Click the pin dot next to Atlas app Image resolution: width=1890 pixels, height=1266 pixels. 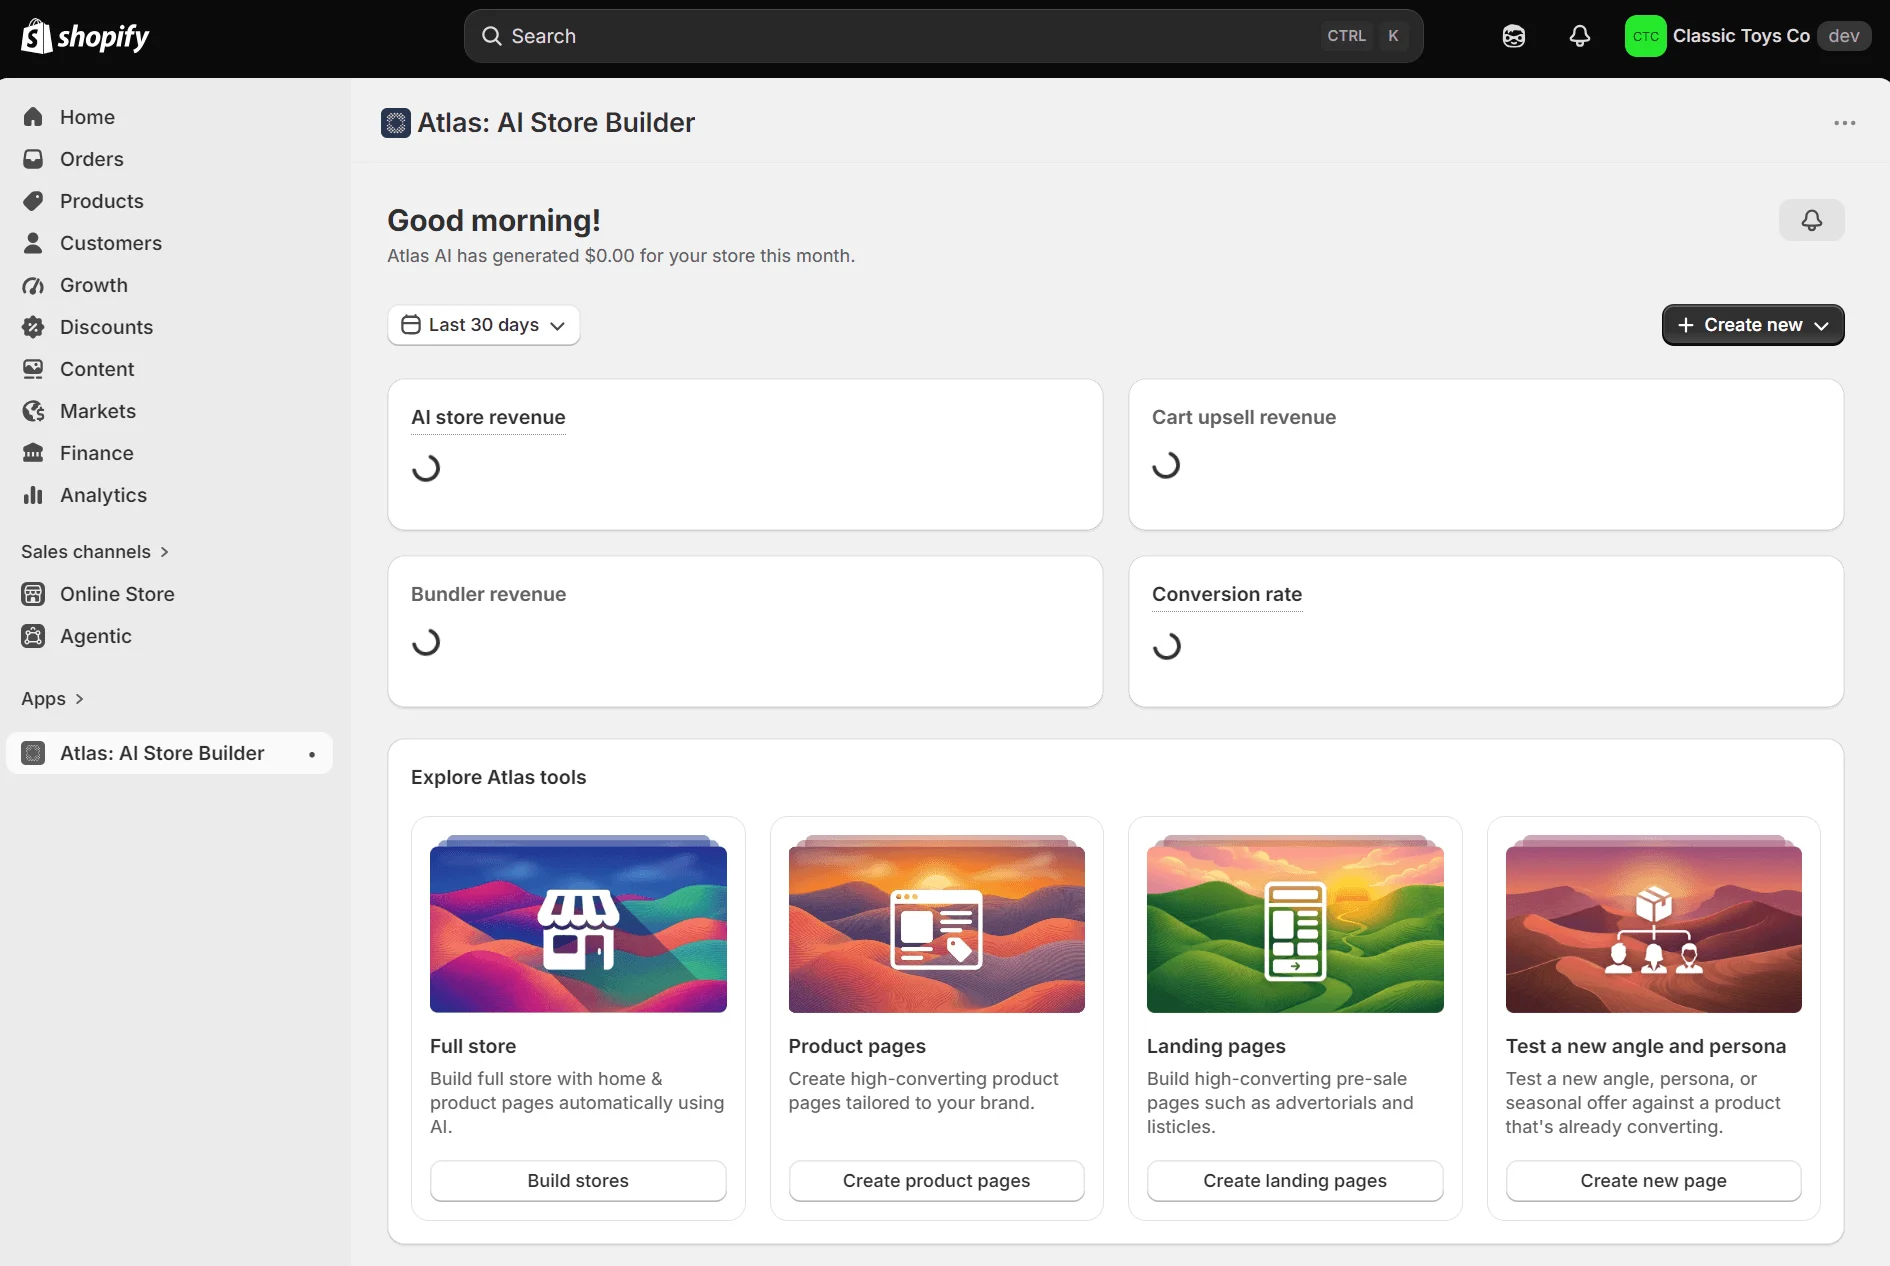(x=312, y=754)
